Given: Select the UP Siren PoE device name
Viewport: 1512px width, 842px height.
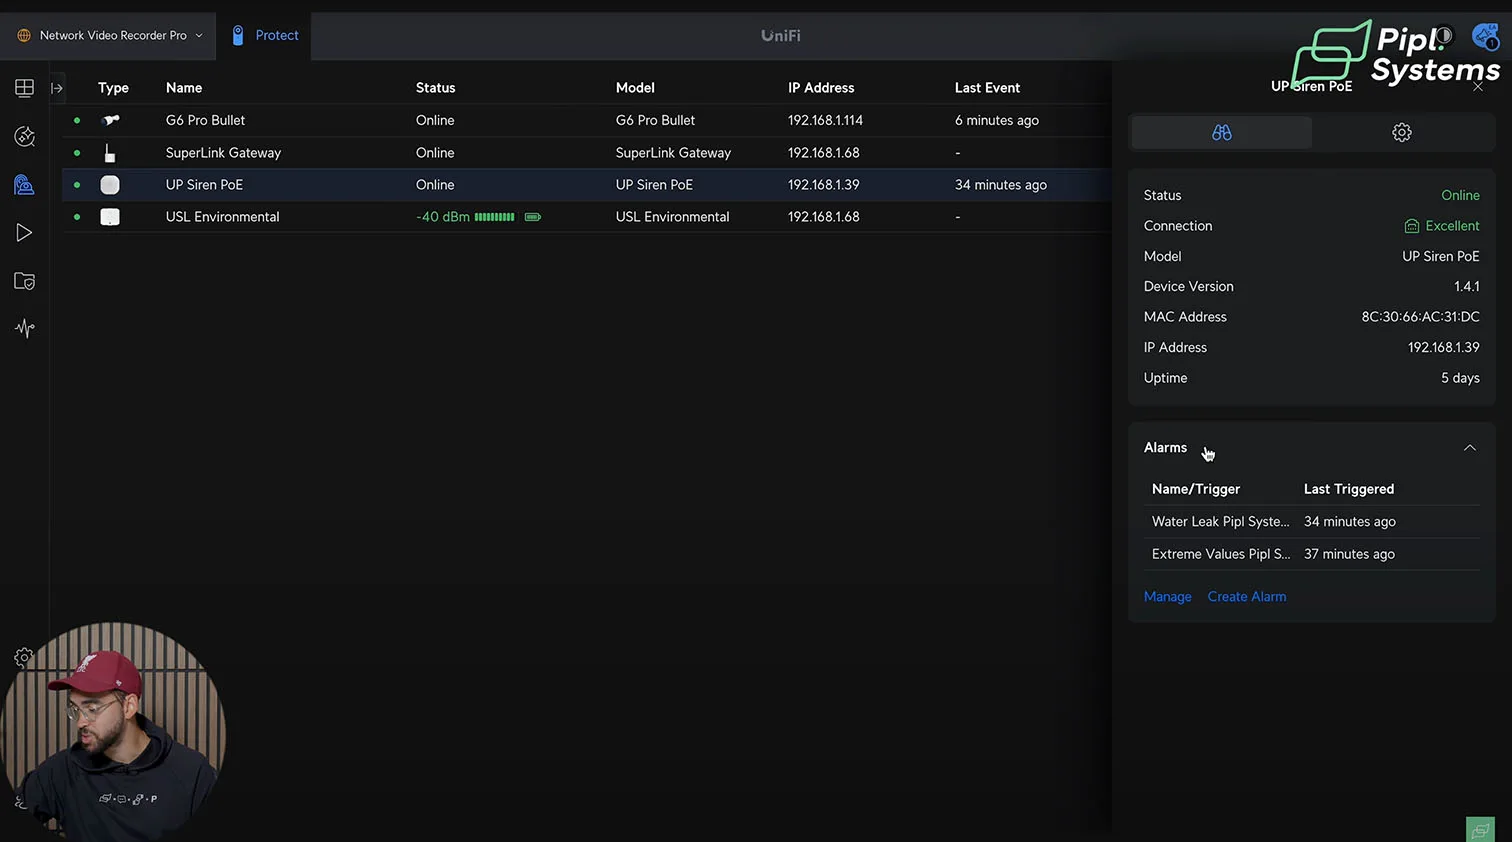Looking at the screenshot, I should tap(204, 185).
